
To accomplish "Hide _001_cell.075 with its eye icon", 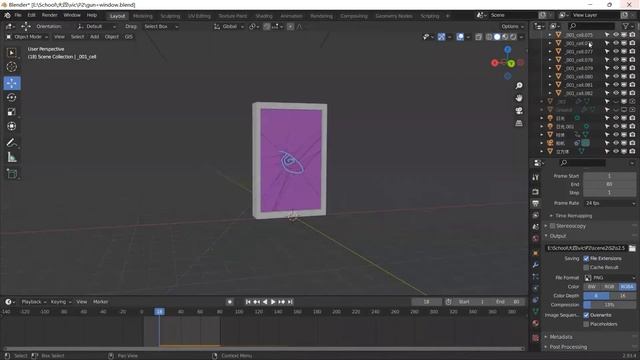I will (x=616, y=35).
